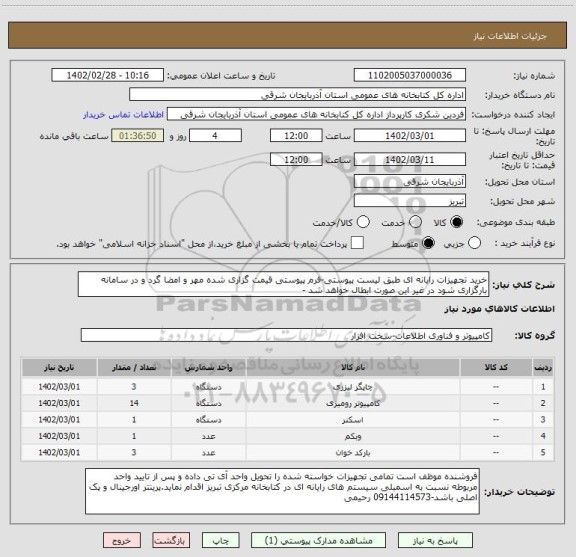Click the ردیف column header
The height and width of the screenshot is (557, 576).
pos(543,368)
